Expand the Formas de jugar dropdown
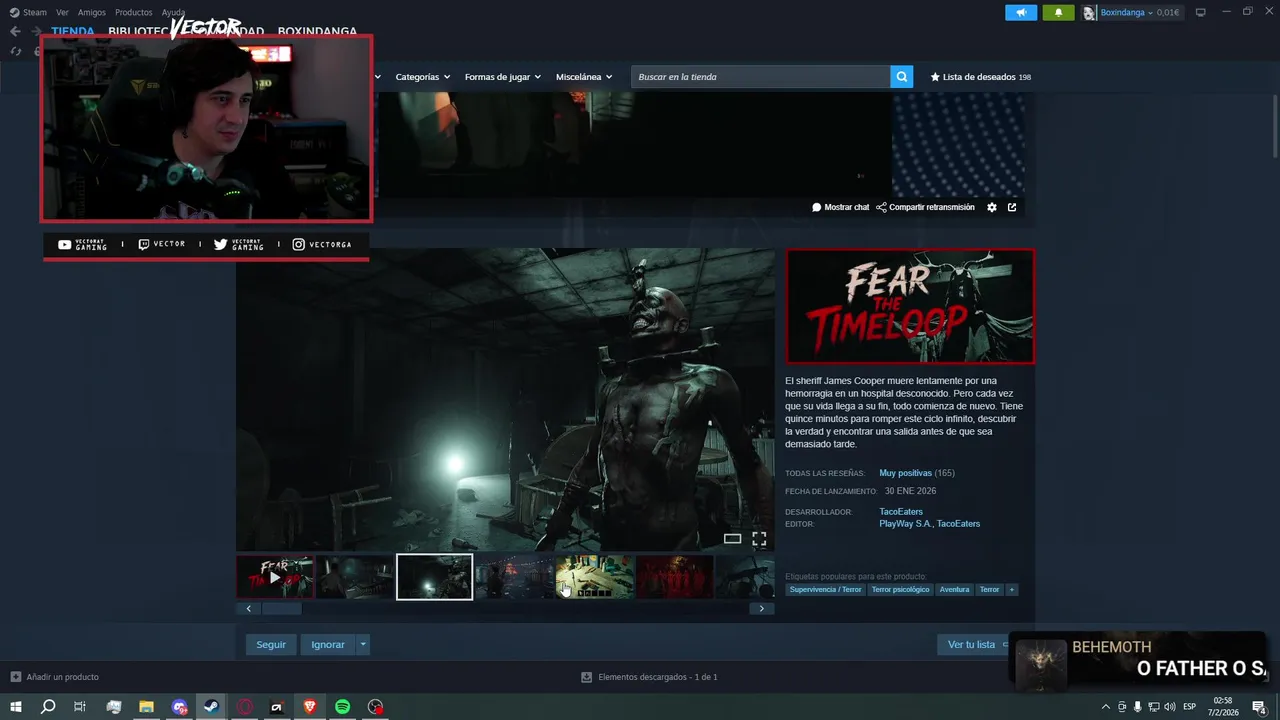Image resolution: width=1280 pixels, height=720 pixels. (502, 77)
